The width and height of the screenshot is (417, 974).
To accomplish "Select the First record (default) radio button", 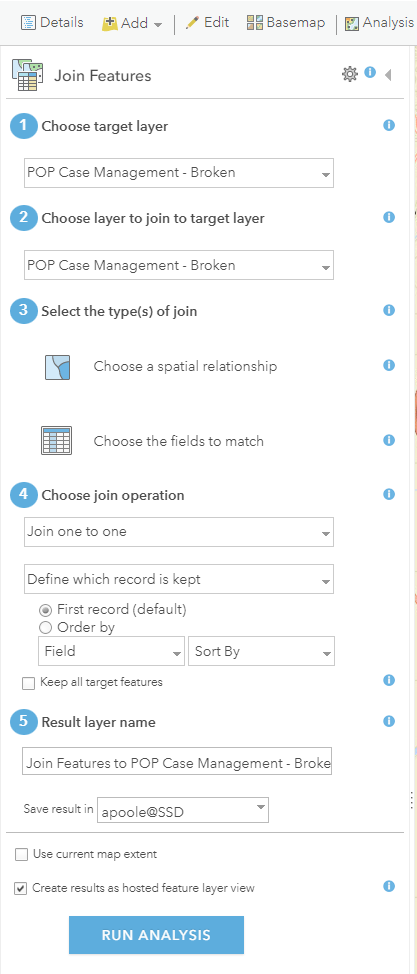I will [45, 610].
